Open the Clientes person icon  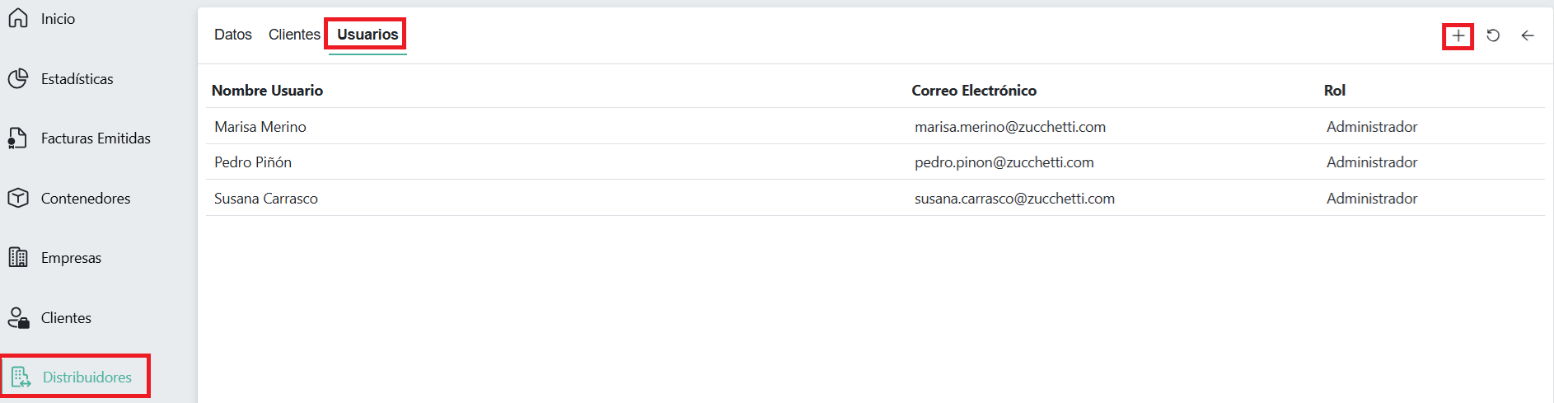[17, 318]
